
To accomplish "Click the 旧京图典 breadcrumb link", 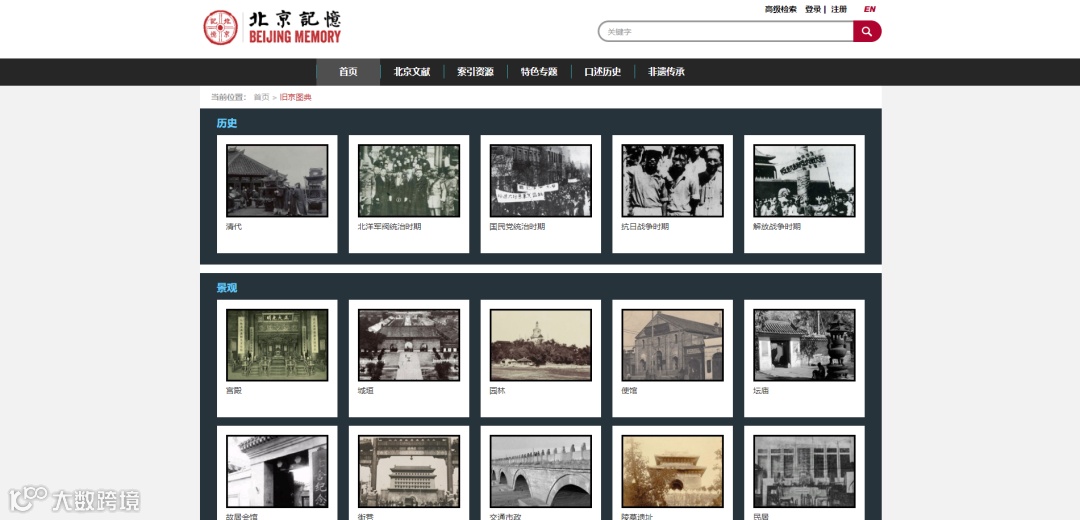I will click(295, 97).
